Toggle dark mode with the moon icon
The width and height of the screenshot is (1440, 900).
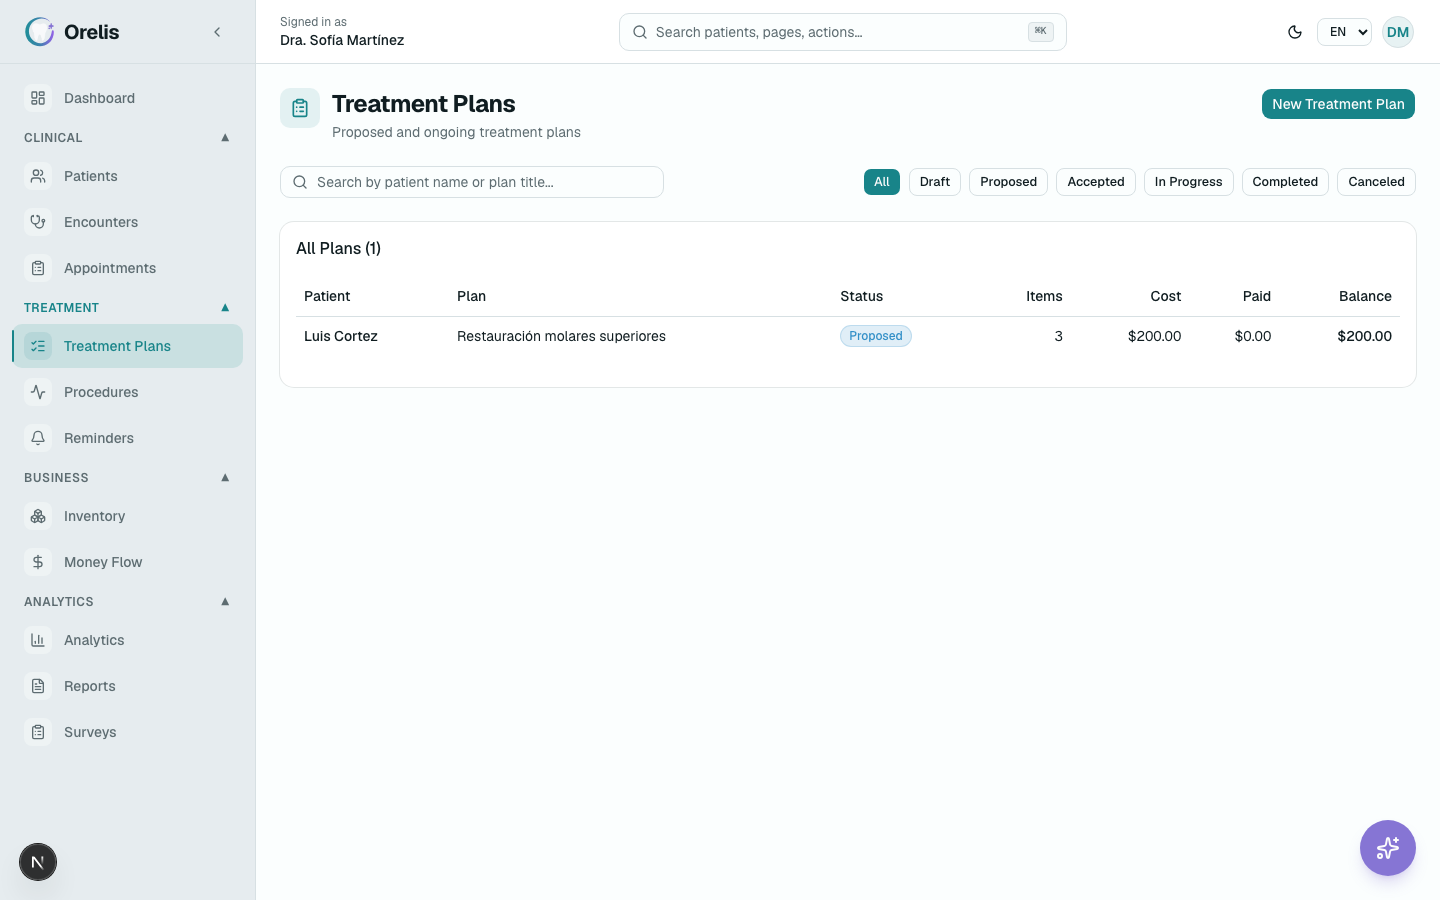point(1295,32)
